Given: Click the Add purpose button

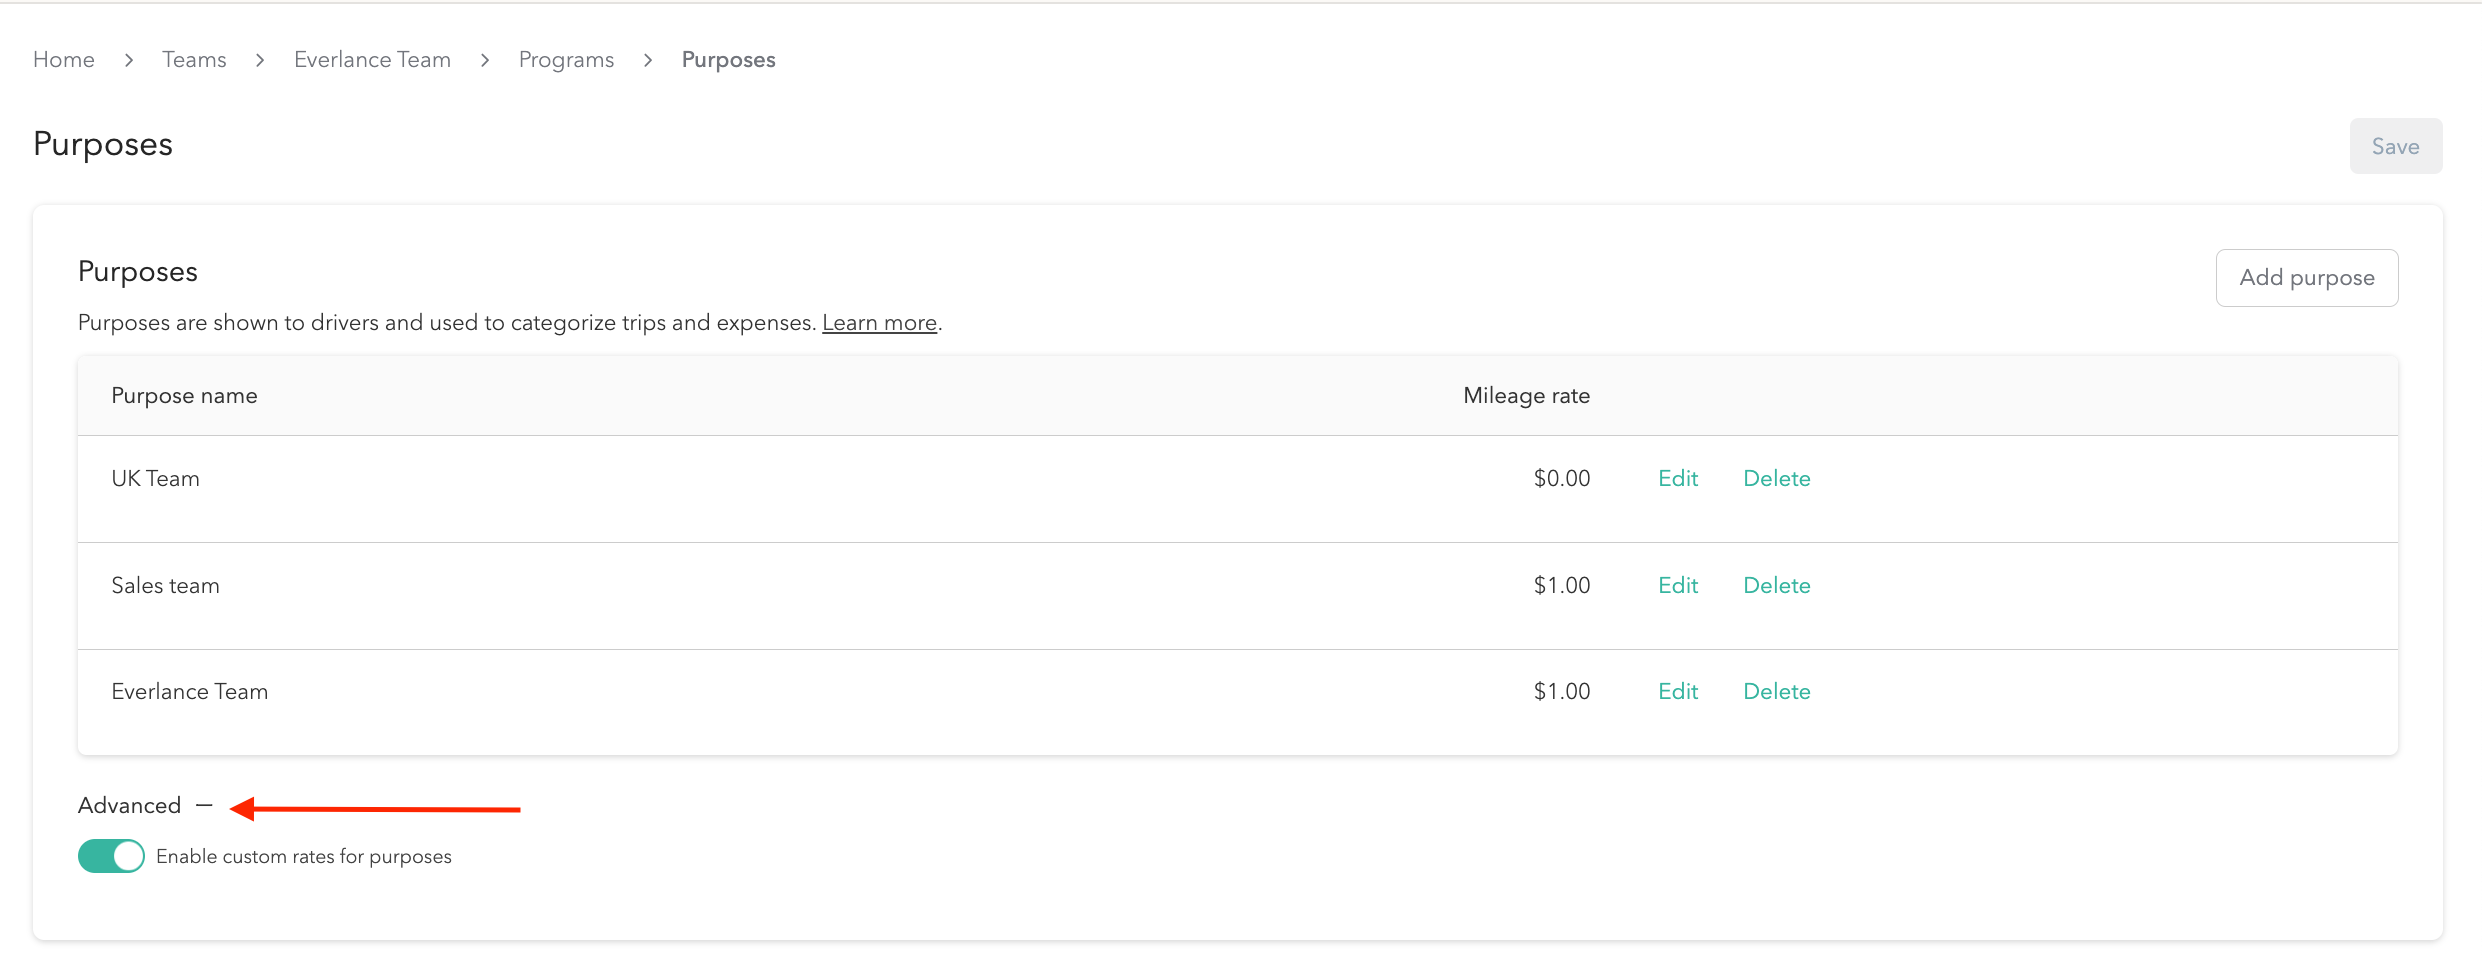Looking at the screenshot, I should (x=2306, y=278).
